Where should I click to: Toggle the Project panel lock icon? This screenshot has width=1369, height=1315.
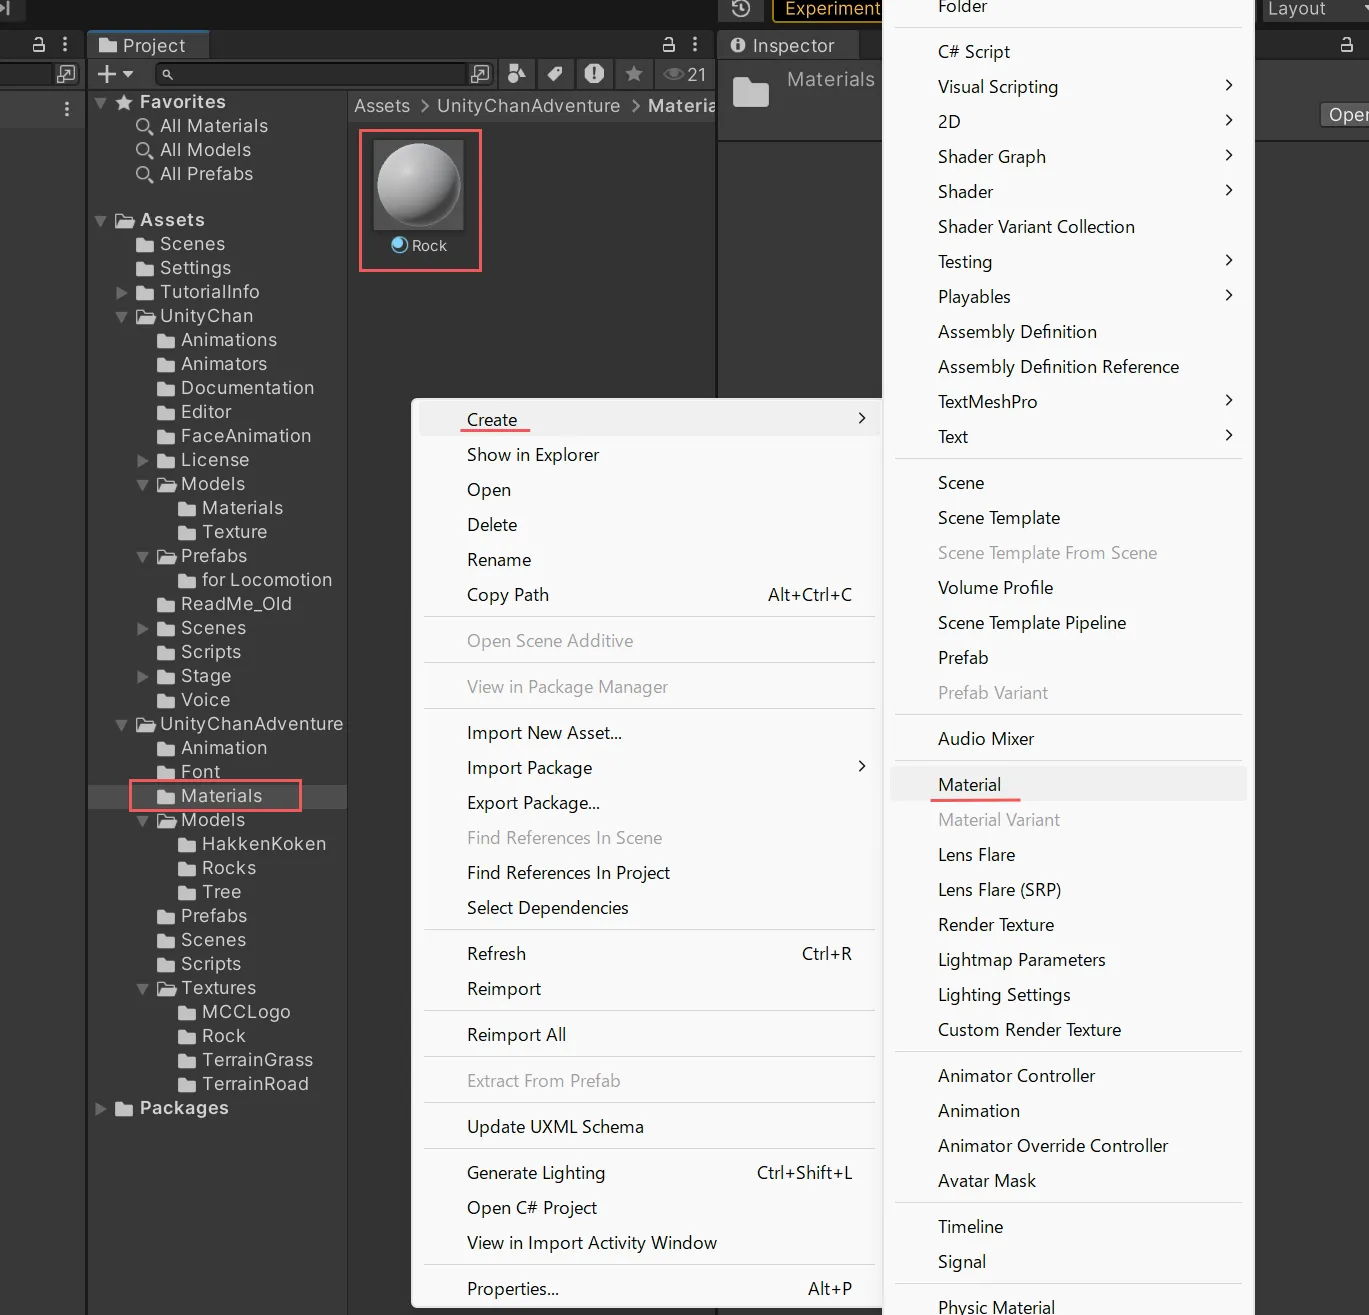669,45
